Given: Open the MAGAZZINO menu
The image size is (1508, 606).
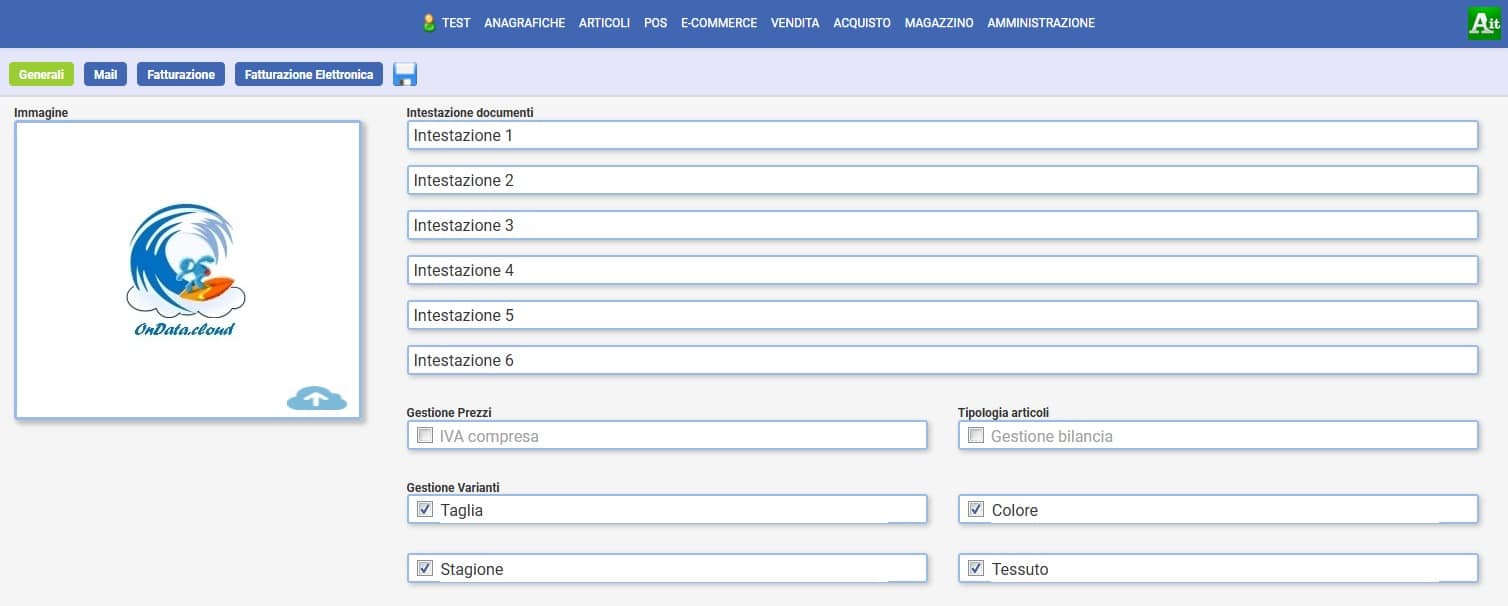Looking at the screenshot, I should coord(938,23).
